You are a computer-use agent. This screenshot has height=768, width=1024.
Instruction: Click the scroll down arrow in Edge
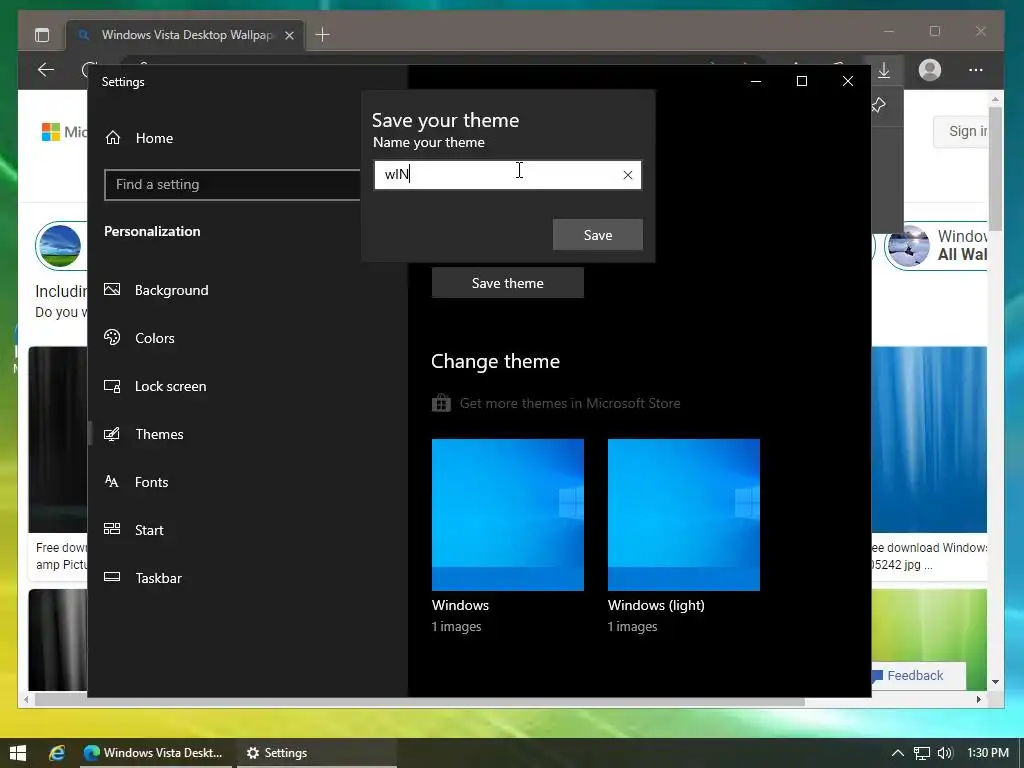pyautogui.click(x=995, y=682)
